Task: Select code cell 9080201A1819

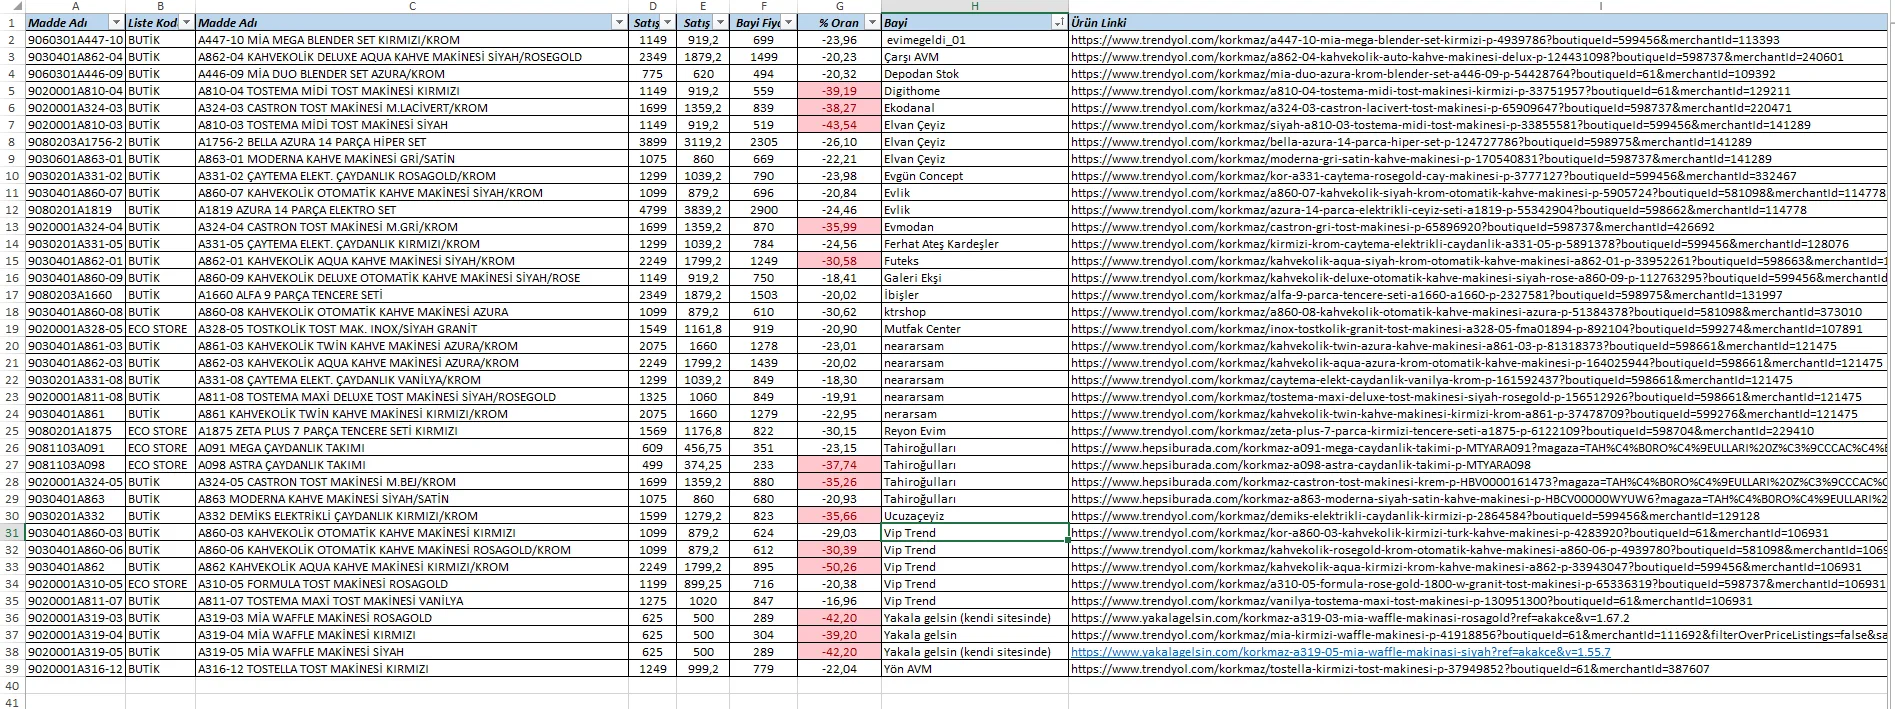Action: [75, 210]
